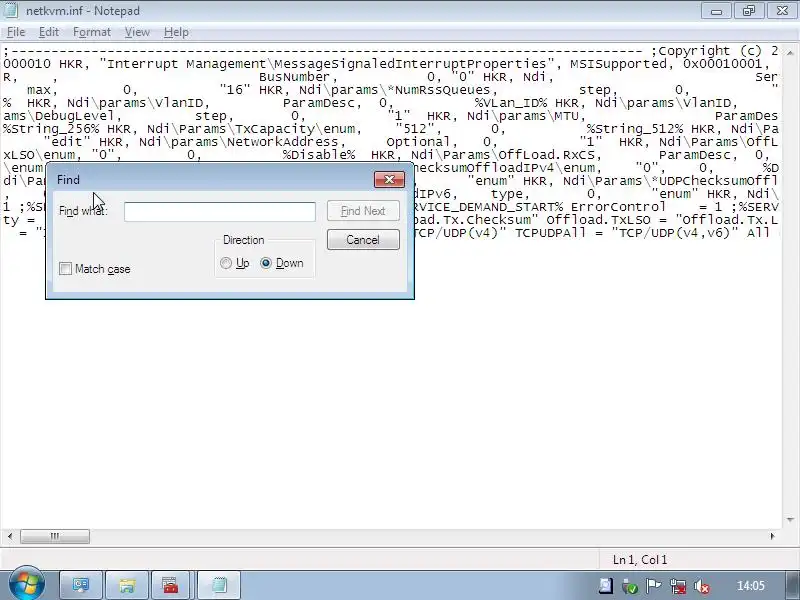Viewport: 800px width, 600px height.
Task: Click the Windows Start orb
Action: click(x=26, y=584)
